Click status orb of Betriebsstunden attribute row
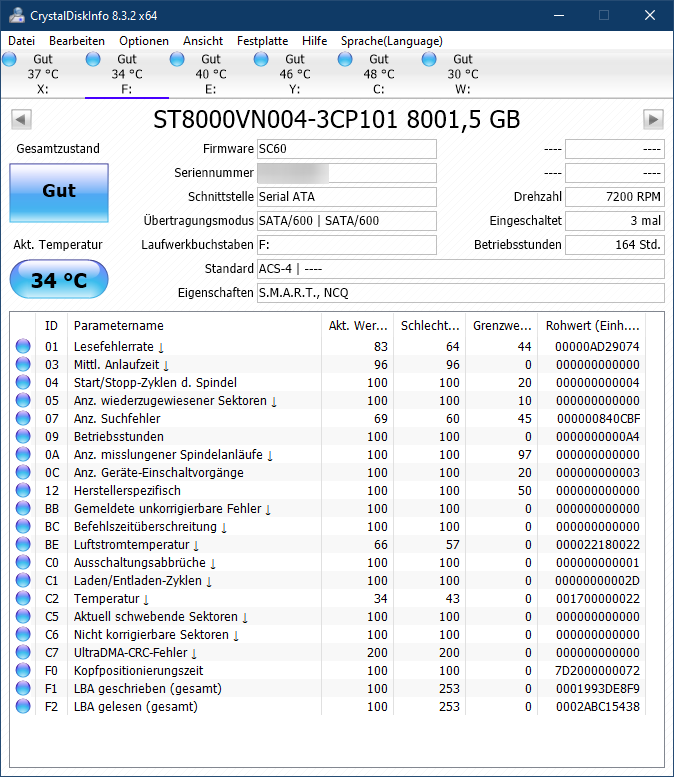674x777 pixels. pyautogui.click(x=23, y=436)
